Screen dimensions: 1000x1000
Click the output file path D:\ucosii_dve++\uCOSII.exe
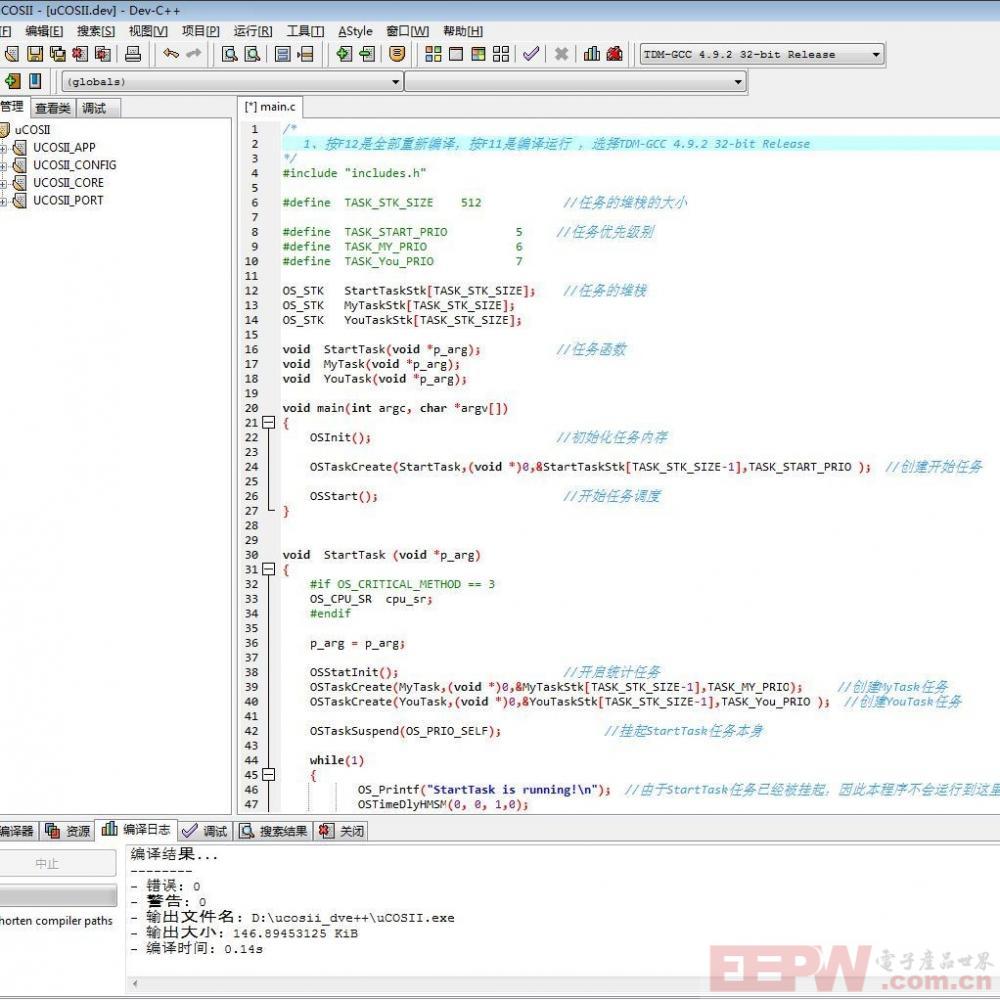click(x=353, y=918)
